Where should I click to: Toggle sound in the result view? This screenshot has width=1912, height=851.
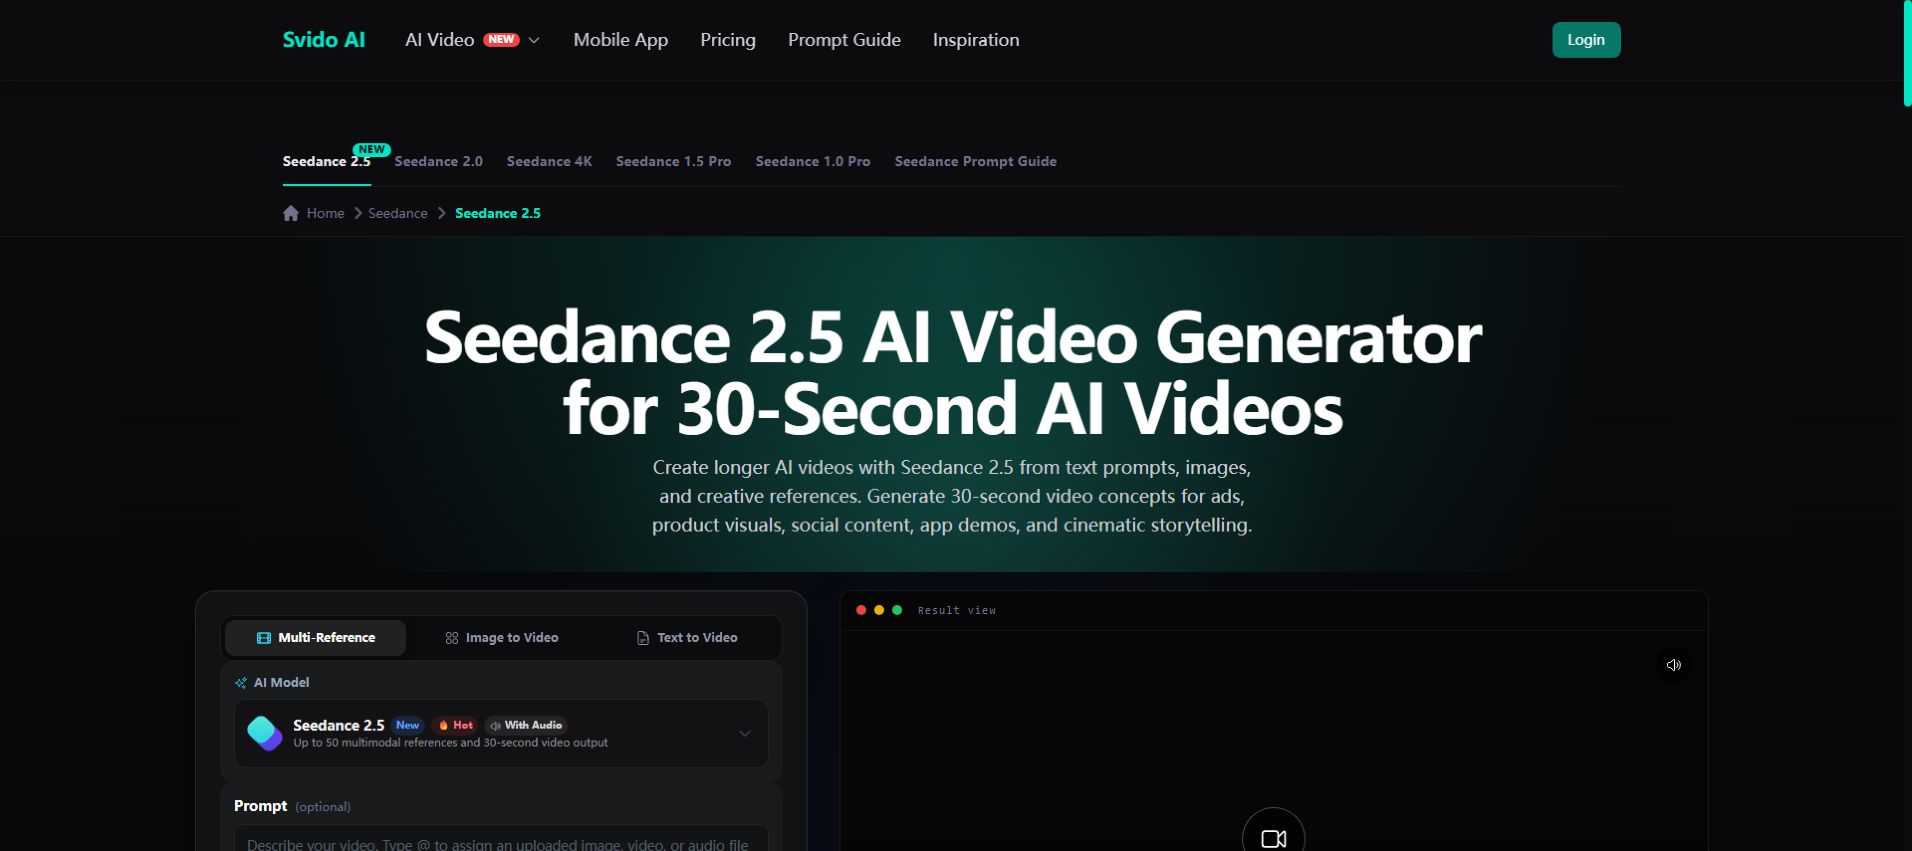1674,665
